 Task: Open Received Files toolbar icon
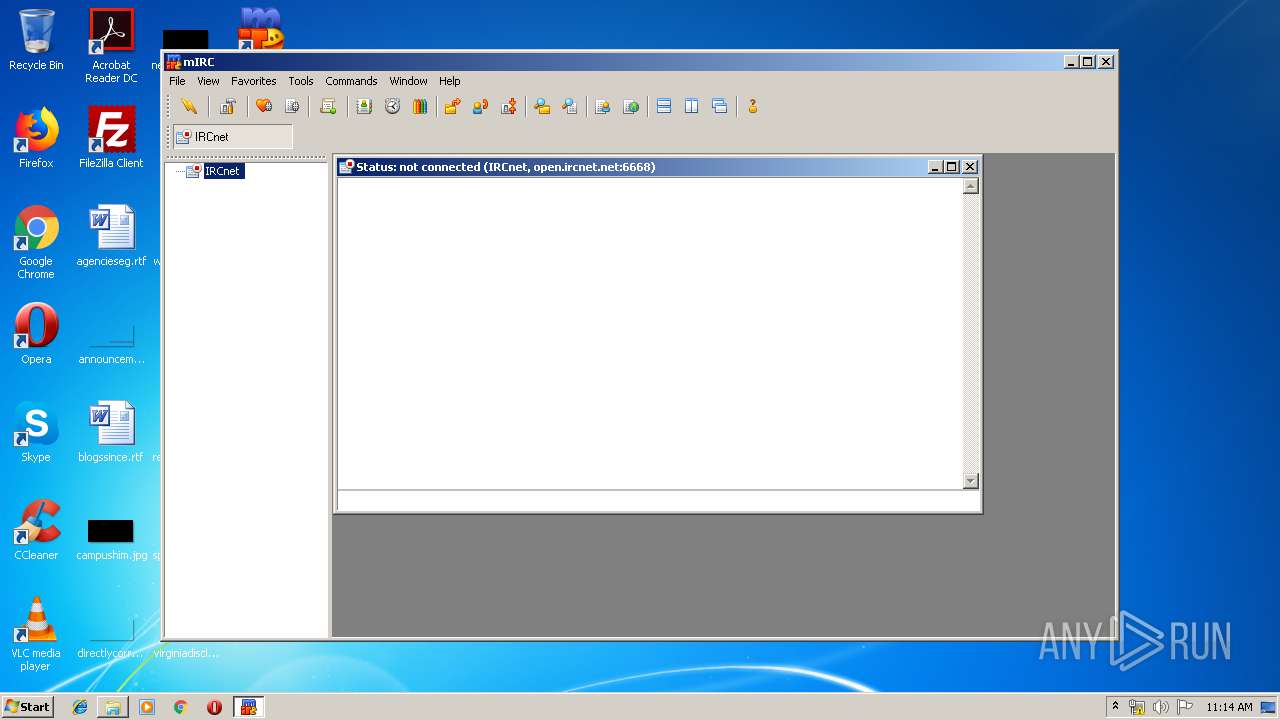tap(542, 107)
